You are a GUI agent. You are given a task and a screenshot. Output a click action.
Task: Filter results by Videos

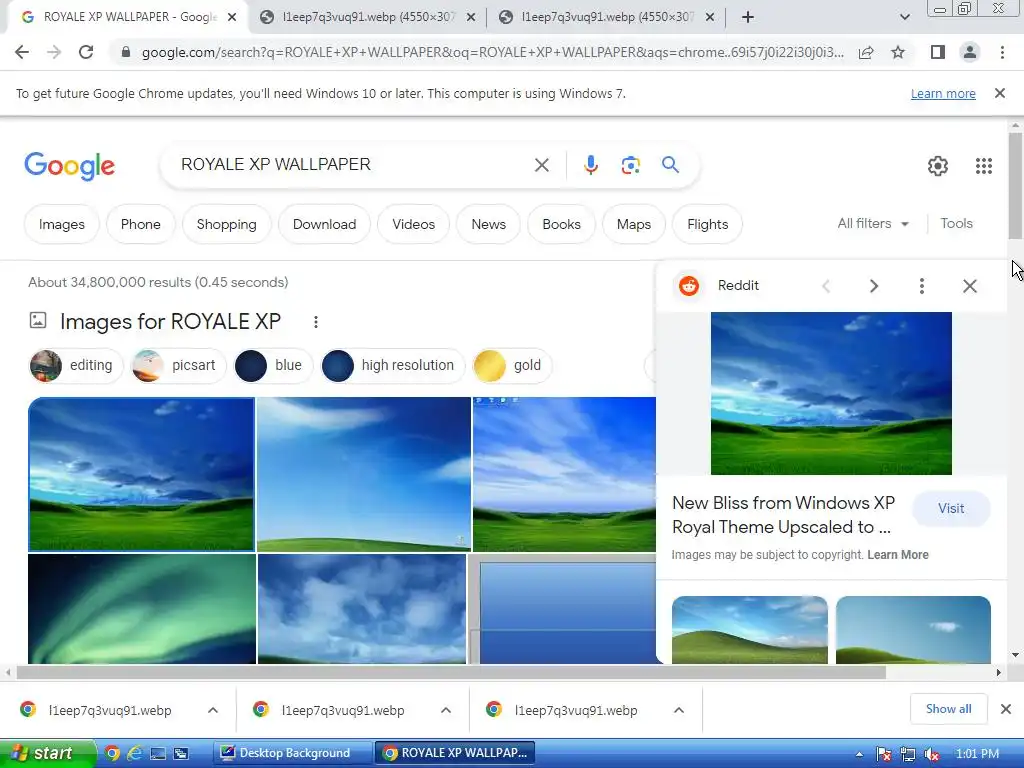413,224
